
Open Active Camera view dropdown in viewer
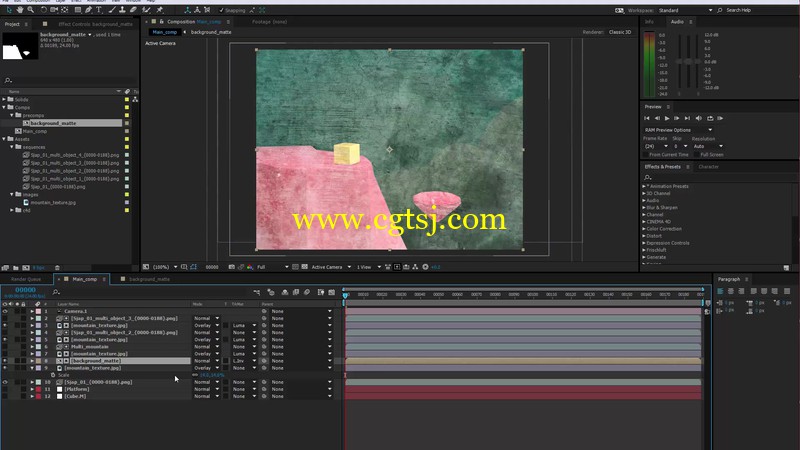pos(331,267)
